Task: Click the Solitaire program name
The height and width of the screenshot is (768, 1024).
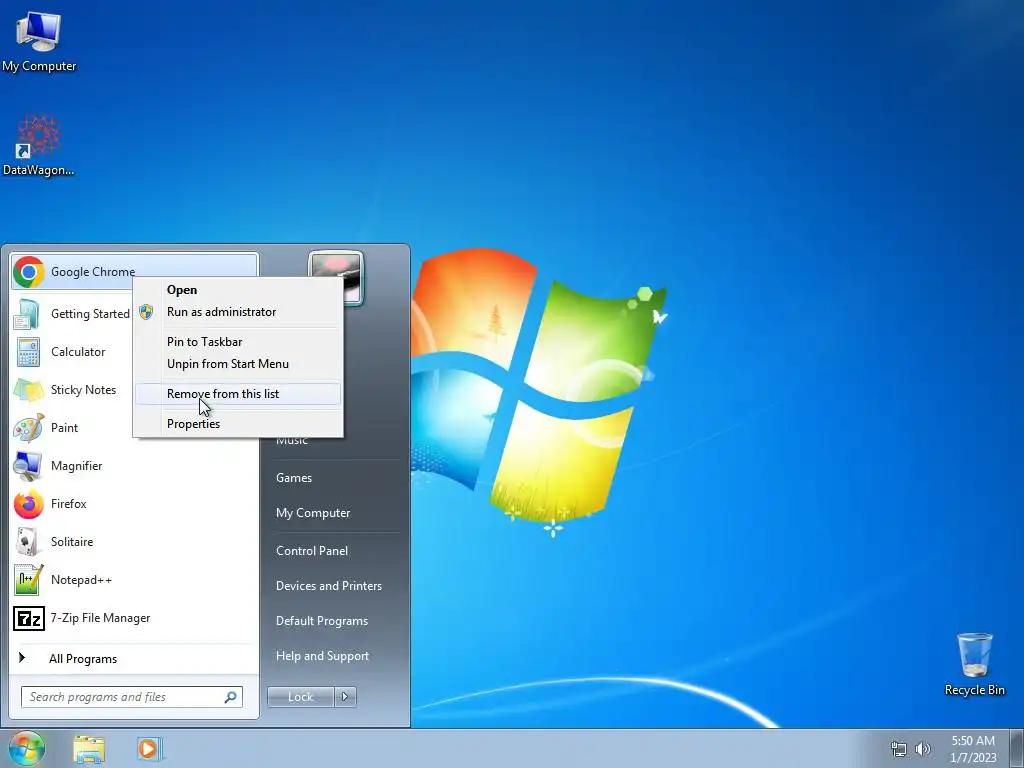Action: (x=72, y=542)
